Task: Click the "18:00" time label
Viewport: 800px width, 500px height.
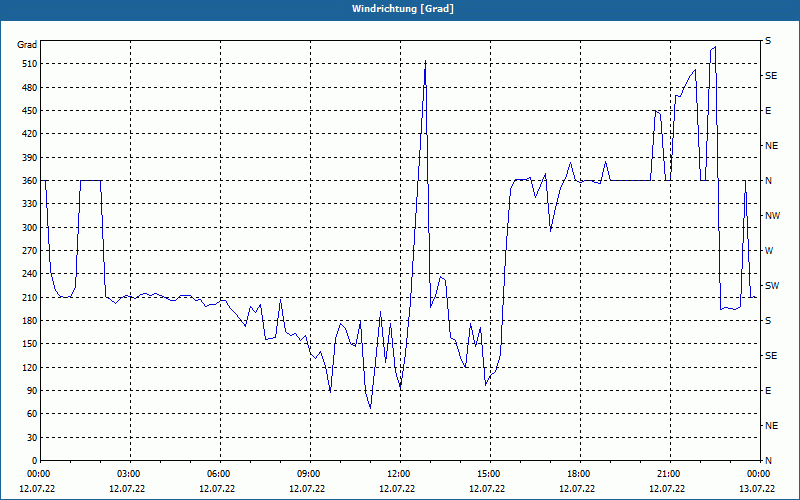Action: click(578, 474)
